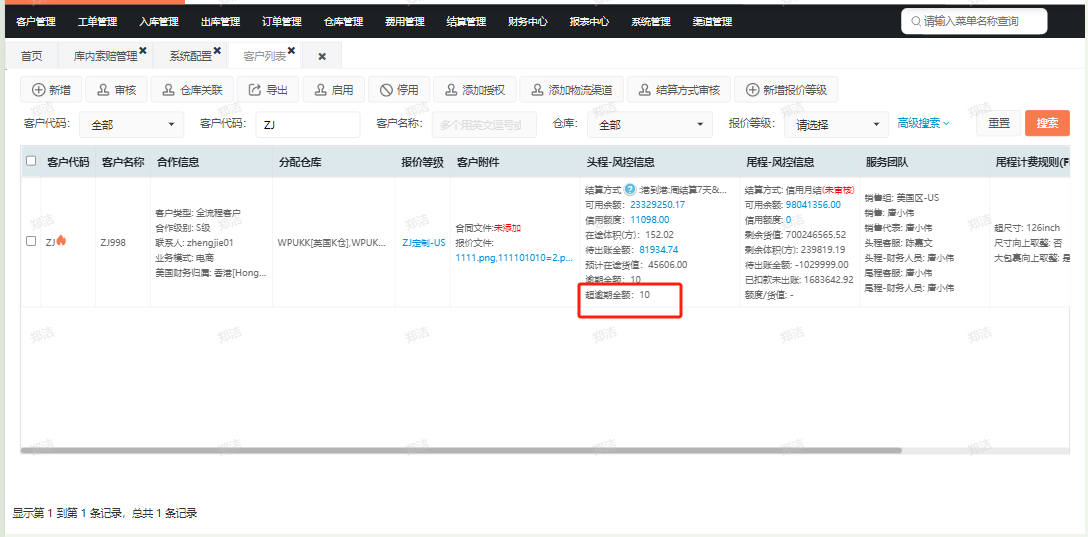Image resolution: width=1088 pixels, height=537 pixels.
Task: Switch to the 系统配置 tab
Action: click(x=191, y=56)
